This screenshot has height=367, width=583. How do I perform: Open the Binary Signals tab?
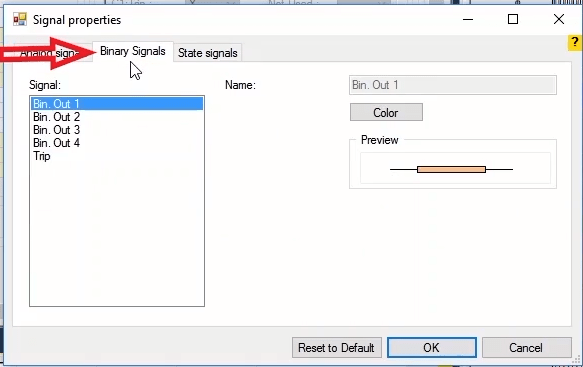pyautogui.click(x=133, y=51)
